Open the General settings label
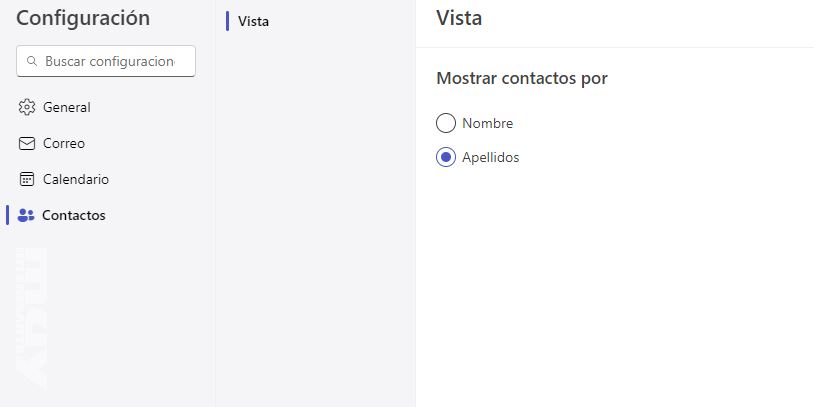Screen dimensions: 814x407 (x=67, y=107)
